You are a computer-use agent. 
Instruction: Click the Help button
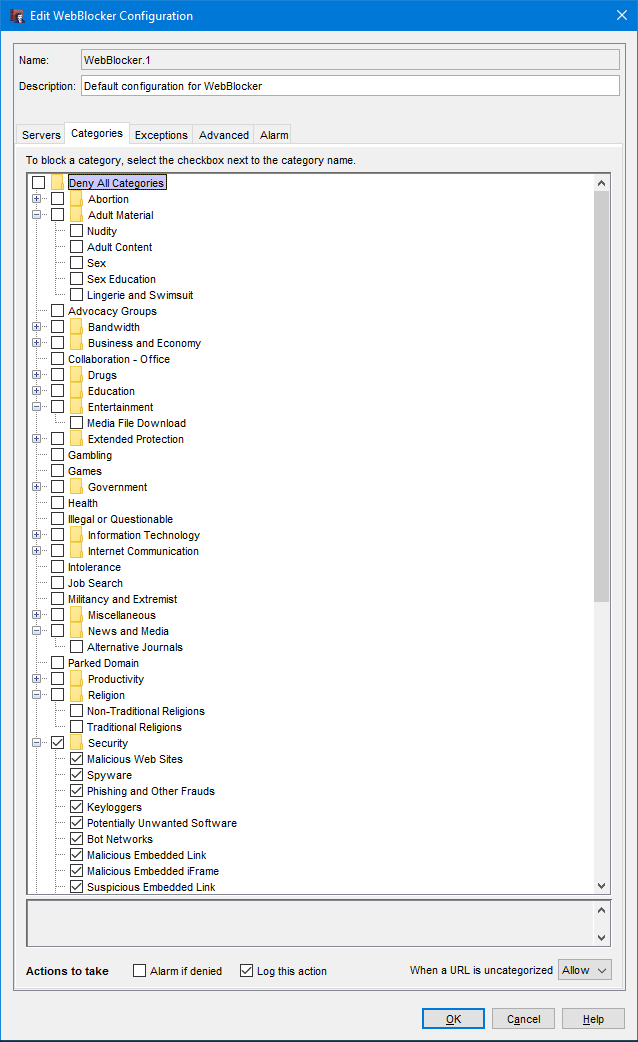(x=593, y=1019)
